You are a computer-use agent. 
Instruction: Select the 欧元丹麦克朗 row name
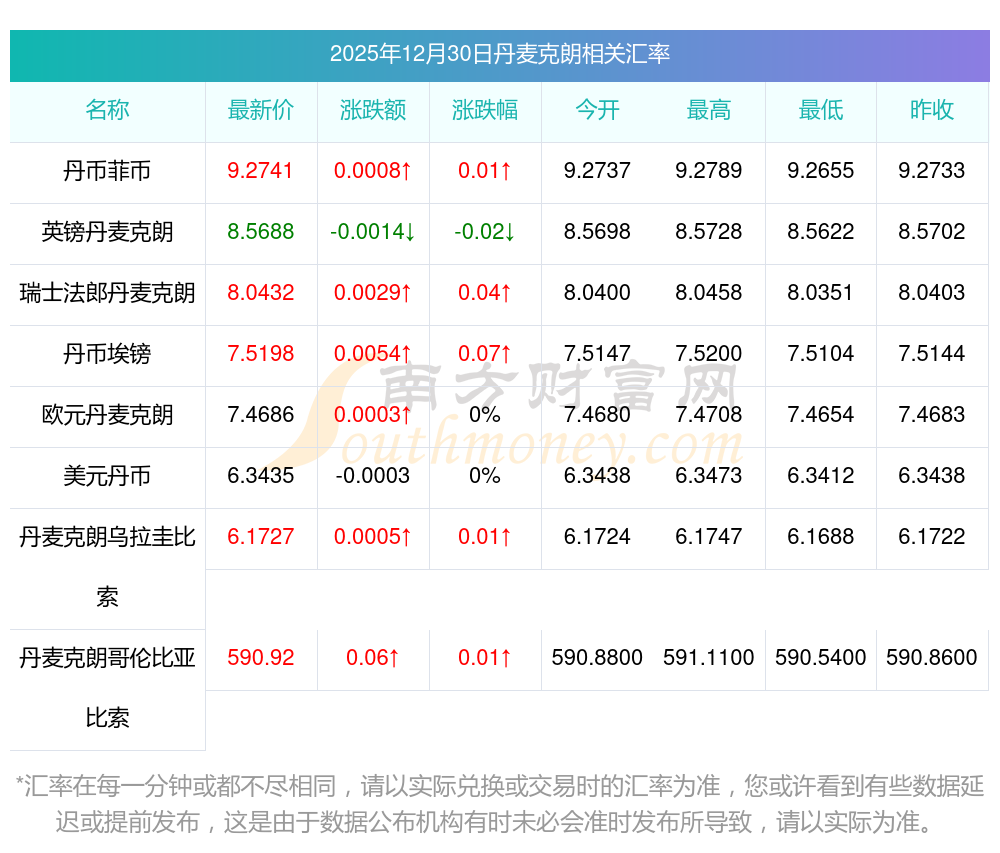click(x=107, y=414)
